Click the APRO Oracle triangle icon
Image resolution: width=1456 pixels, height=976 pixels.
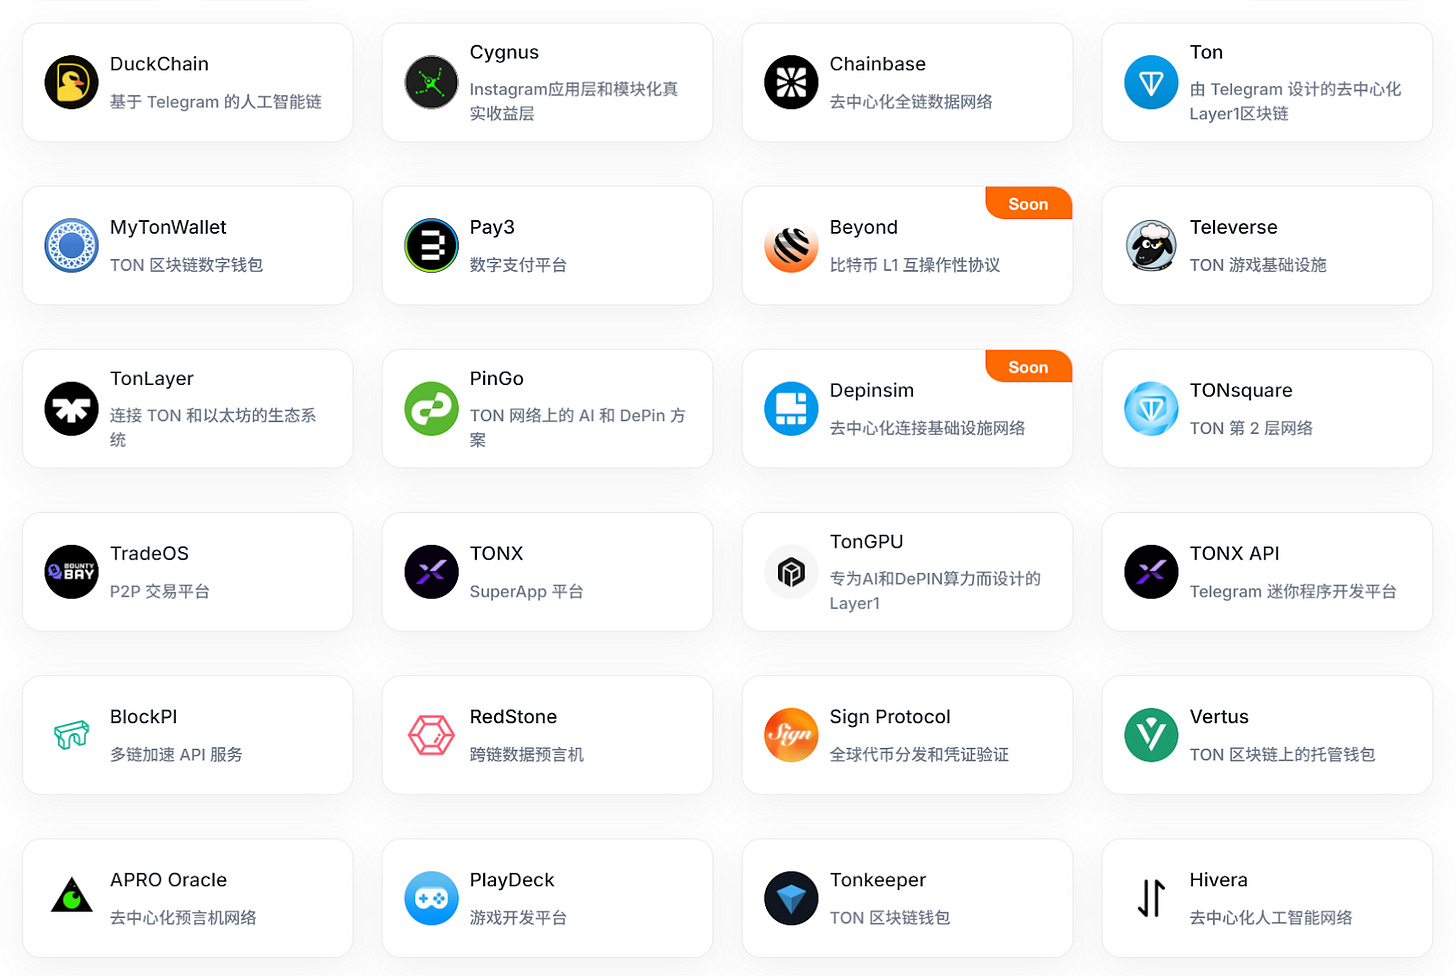(x=71, y=896)
